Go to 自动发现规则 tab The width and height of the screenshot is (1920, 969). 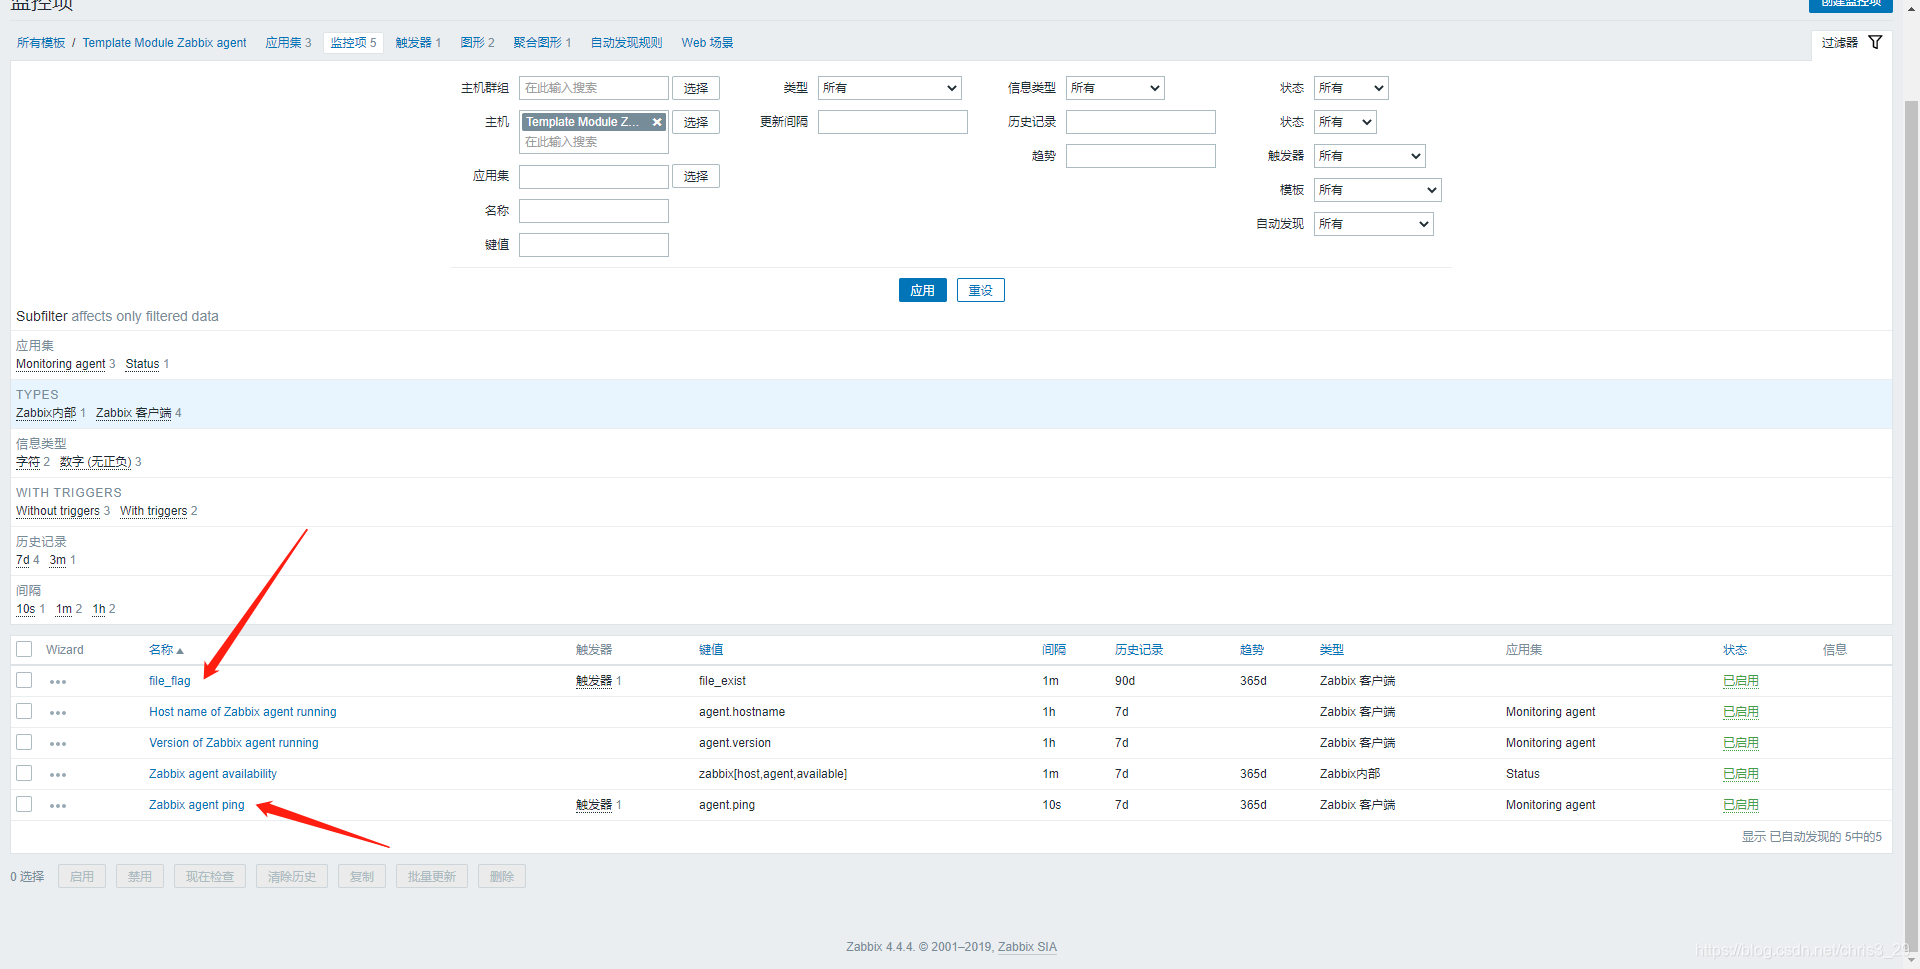point(626,43)
